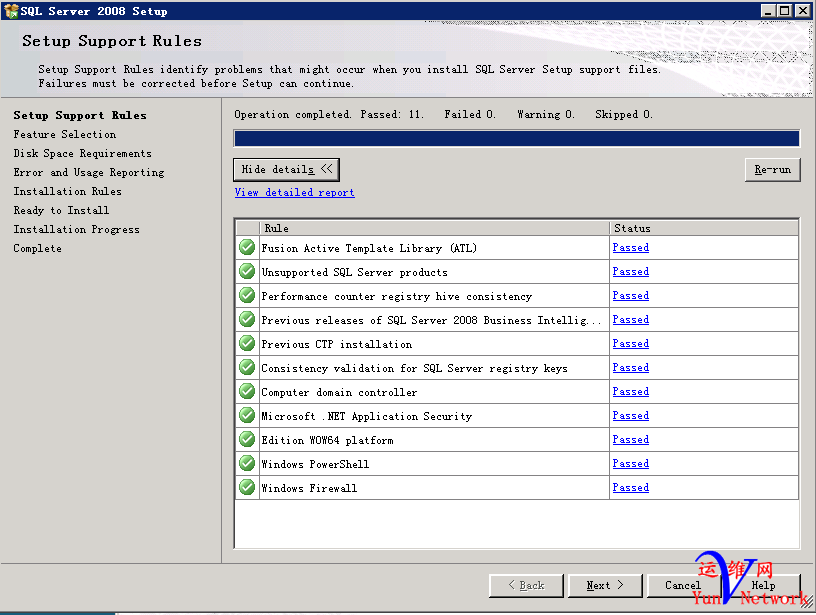Screen dimensions: 816x615
Task: Click the Consistency validation for SQL Server registry keys text
Action: (414, 368)
